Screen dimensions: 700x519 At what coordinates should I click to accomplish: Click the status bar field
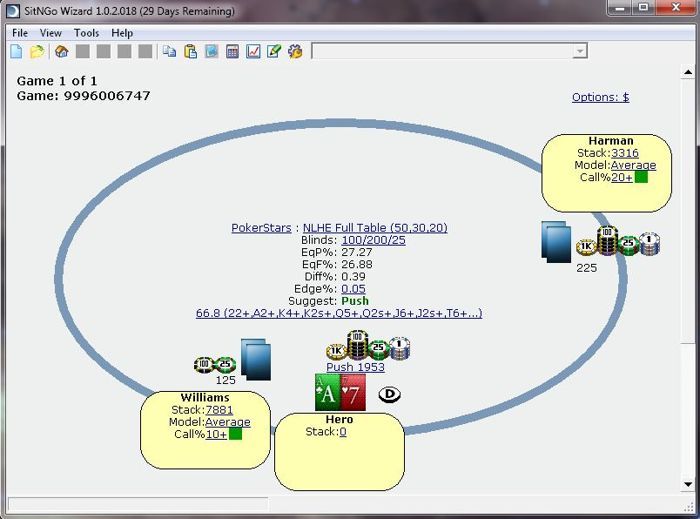click(138, 505)
